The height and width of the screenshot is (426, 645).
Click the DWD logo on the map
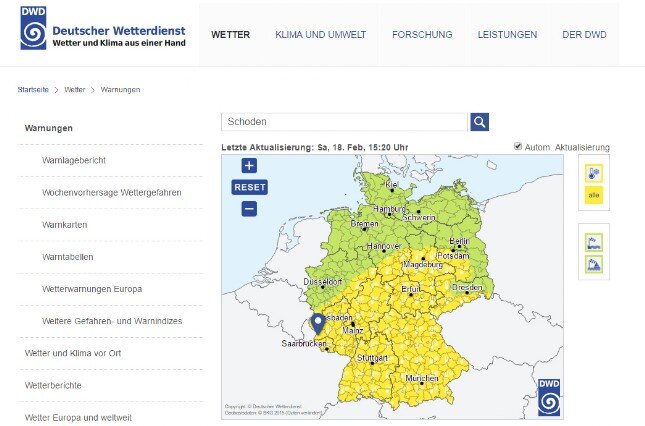549,397
